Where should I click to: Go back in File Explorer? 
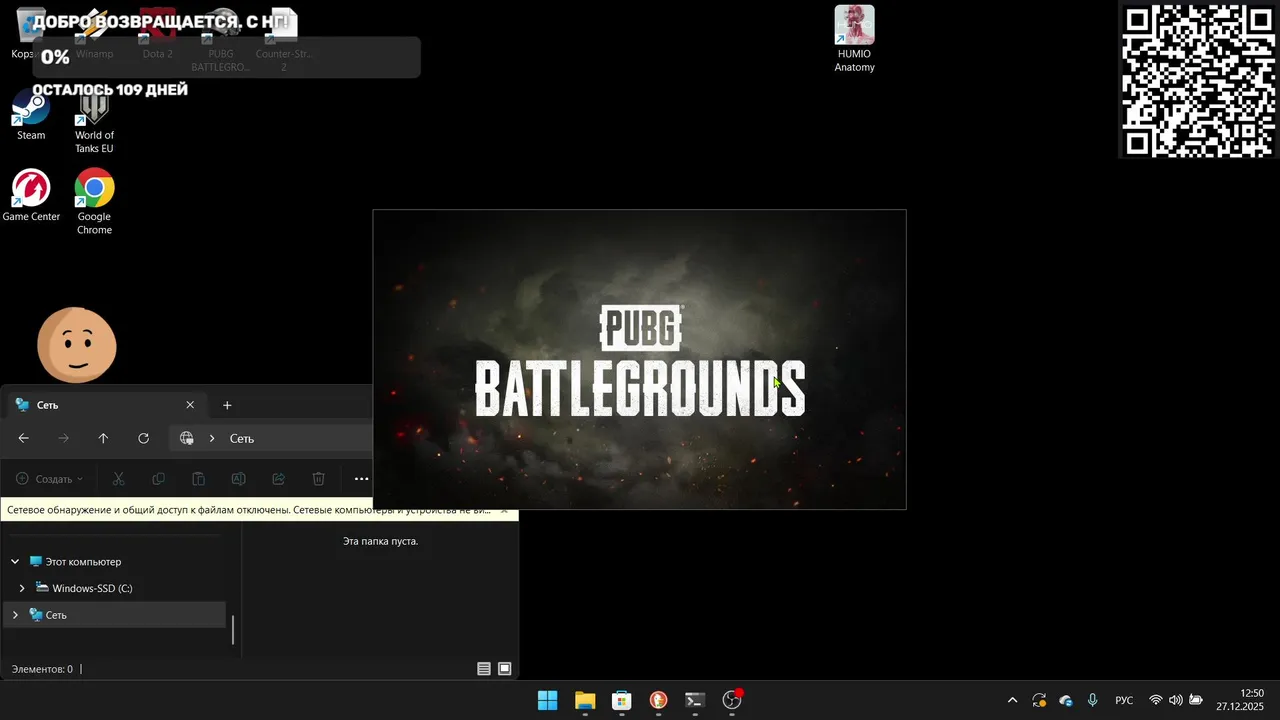tap(24, 438)
